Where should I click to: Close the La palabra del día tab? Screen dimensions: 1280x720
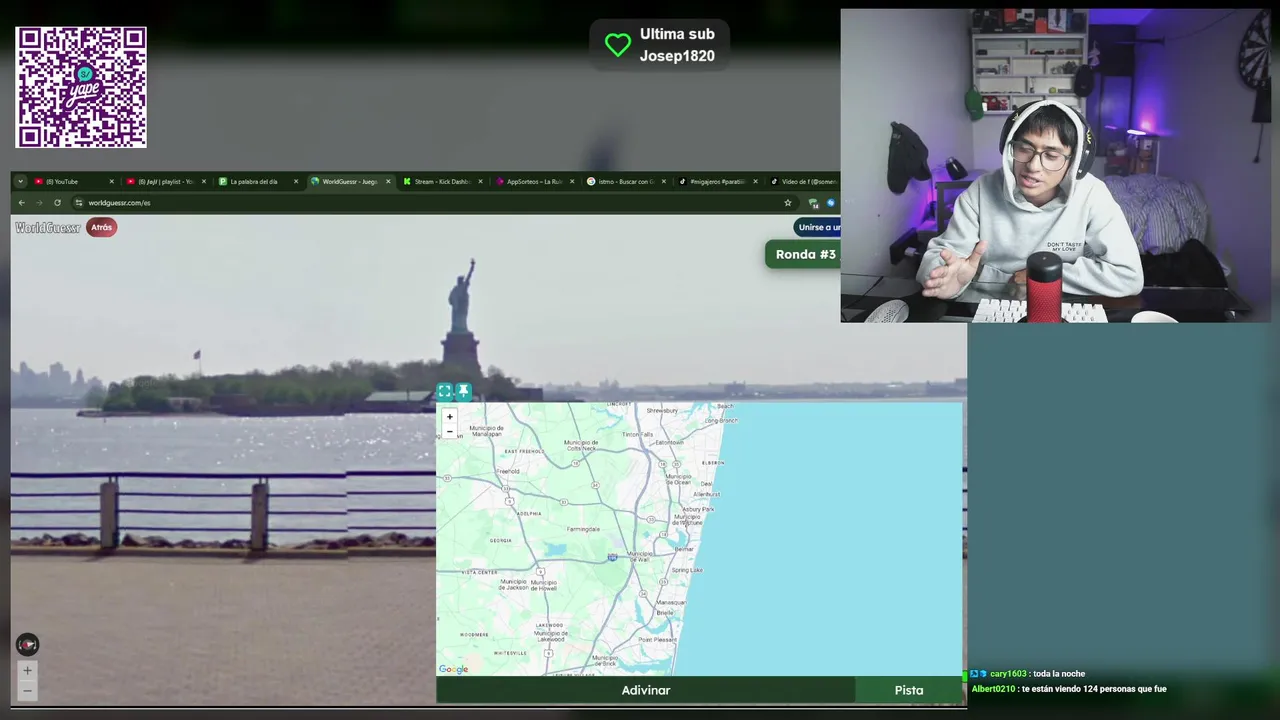pos(295,182)
